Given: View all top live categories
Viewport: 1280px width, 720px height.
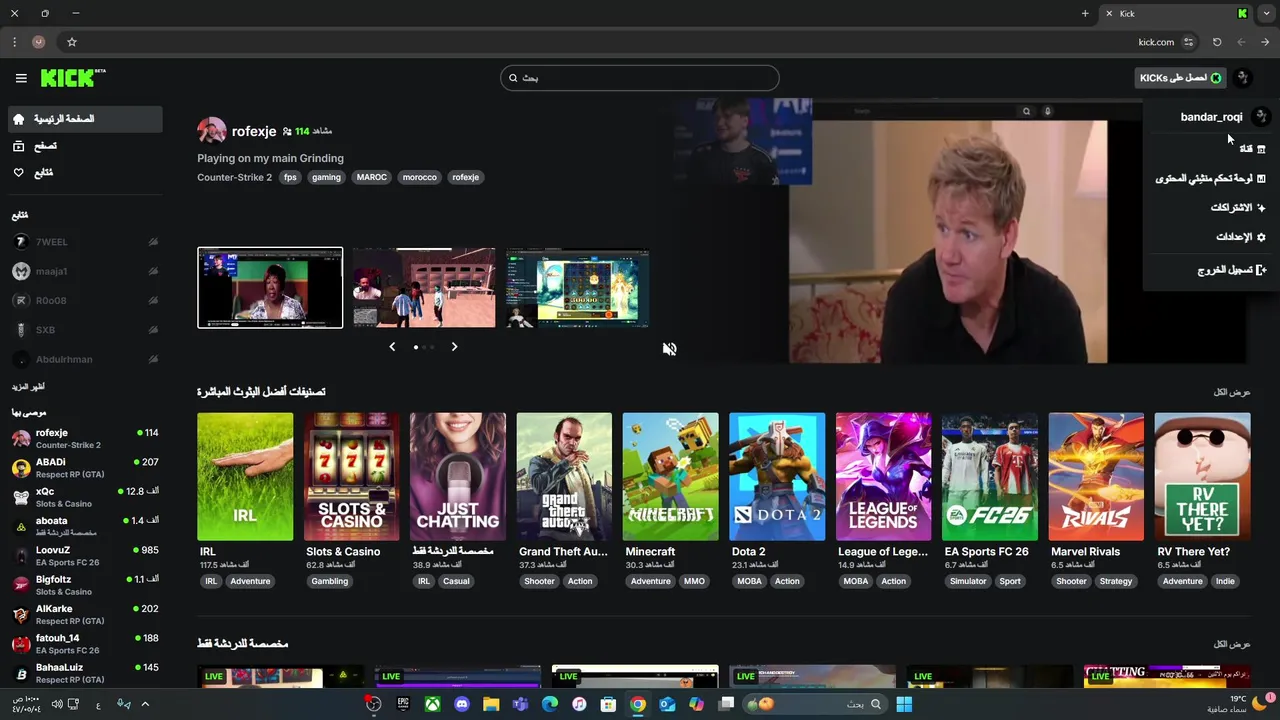Looking at the screenshot, I should pos(1232,392).
